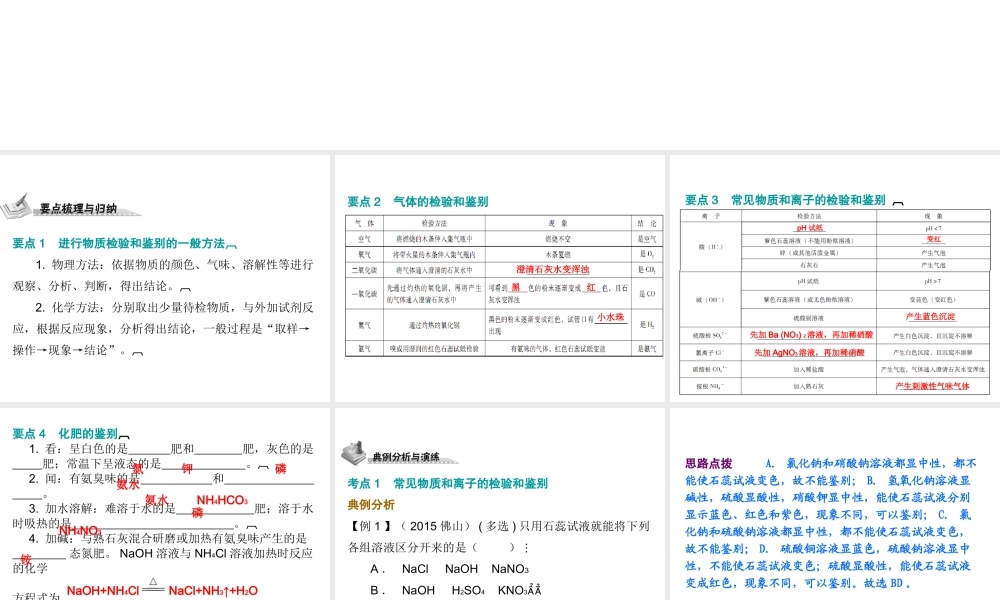
Task: Select the heading 要点 4 化肥的鉴别
Action: tap(64, 434)
